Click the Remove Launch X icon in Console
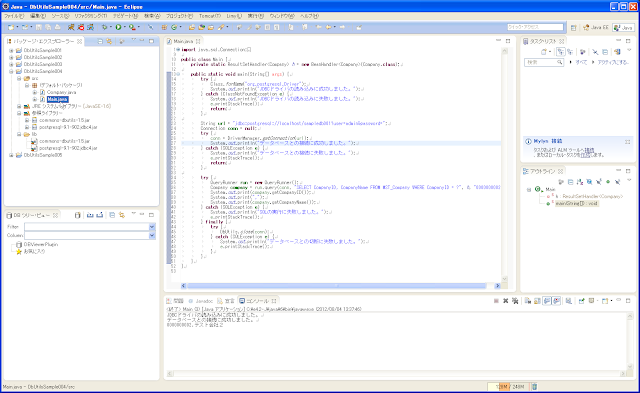This screenshot has height=393, width=640. [x=505, y=301]
